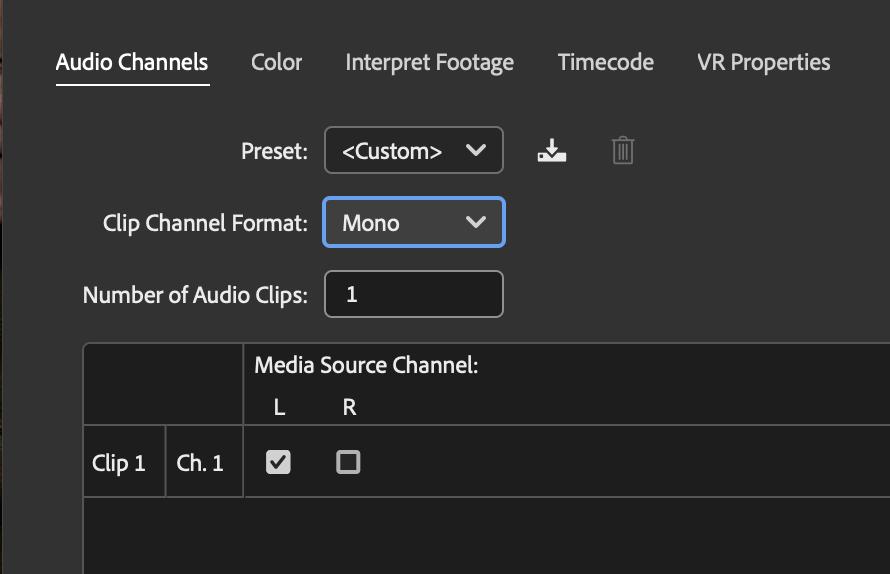Enable the R channel for Clip 1
This screenshot has height=574, width=890.
348,462
